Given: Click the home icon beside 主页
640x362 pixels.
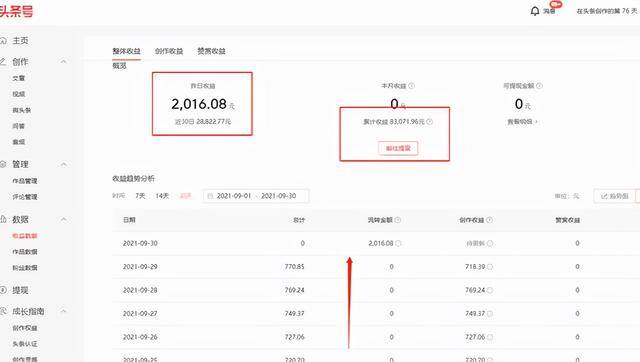Looking at the screenshot, I should (3, 41).
